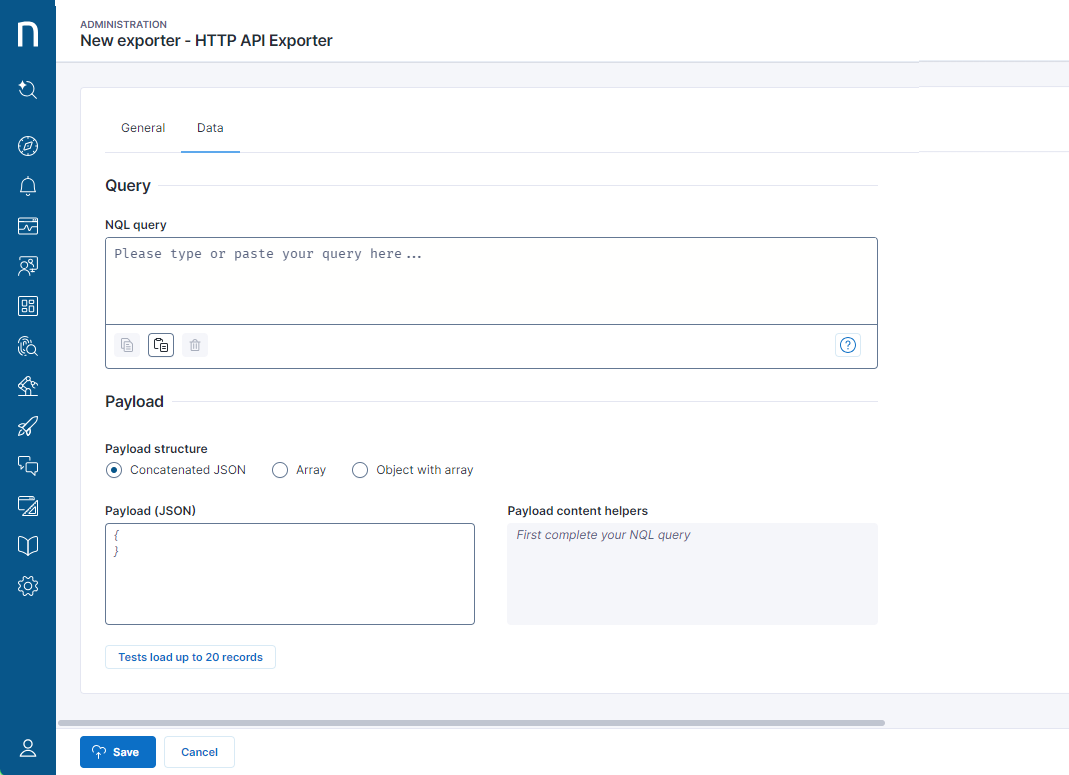Screen dimensions: 1069x775
Task: Open the satellite dish icon in the sidebar
Action: [28, 386]
